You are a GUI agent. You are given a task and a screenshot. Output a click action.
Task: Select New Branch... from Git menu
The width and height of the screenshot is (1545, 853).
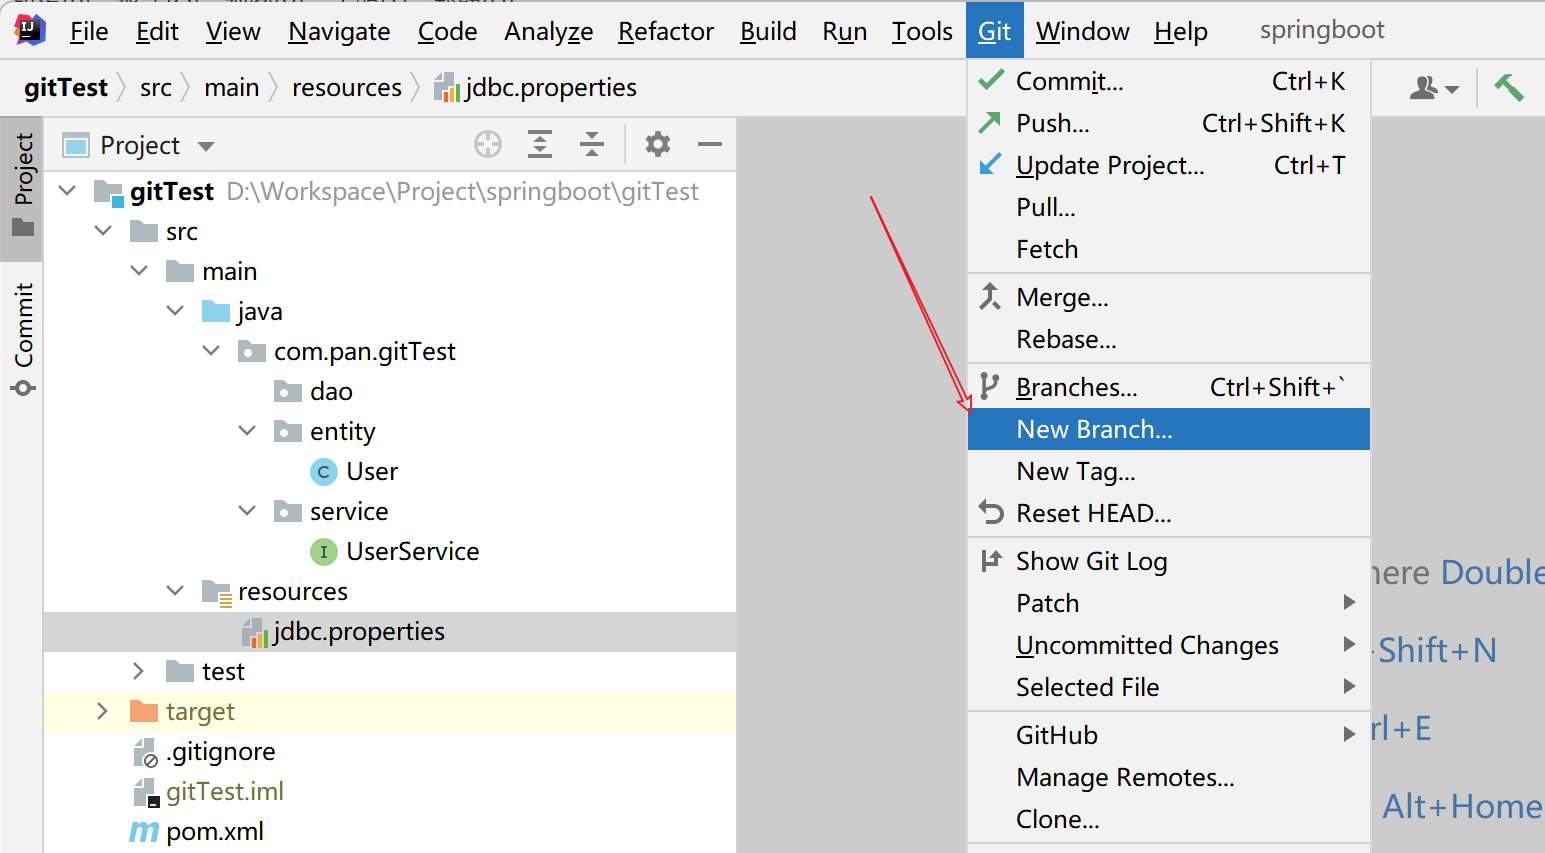[1094, 429]
